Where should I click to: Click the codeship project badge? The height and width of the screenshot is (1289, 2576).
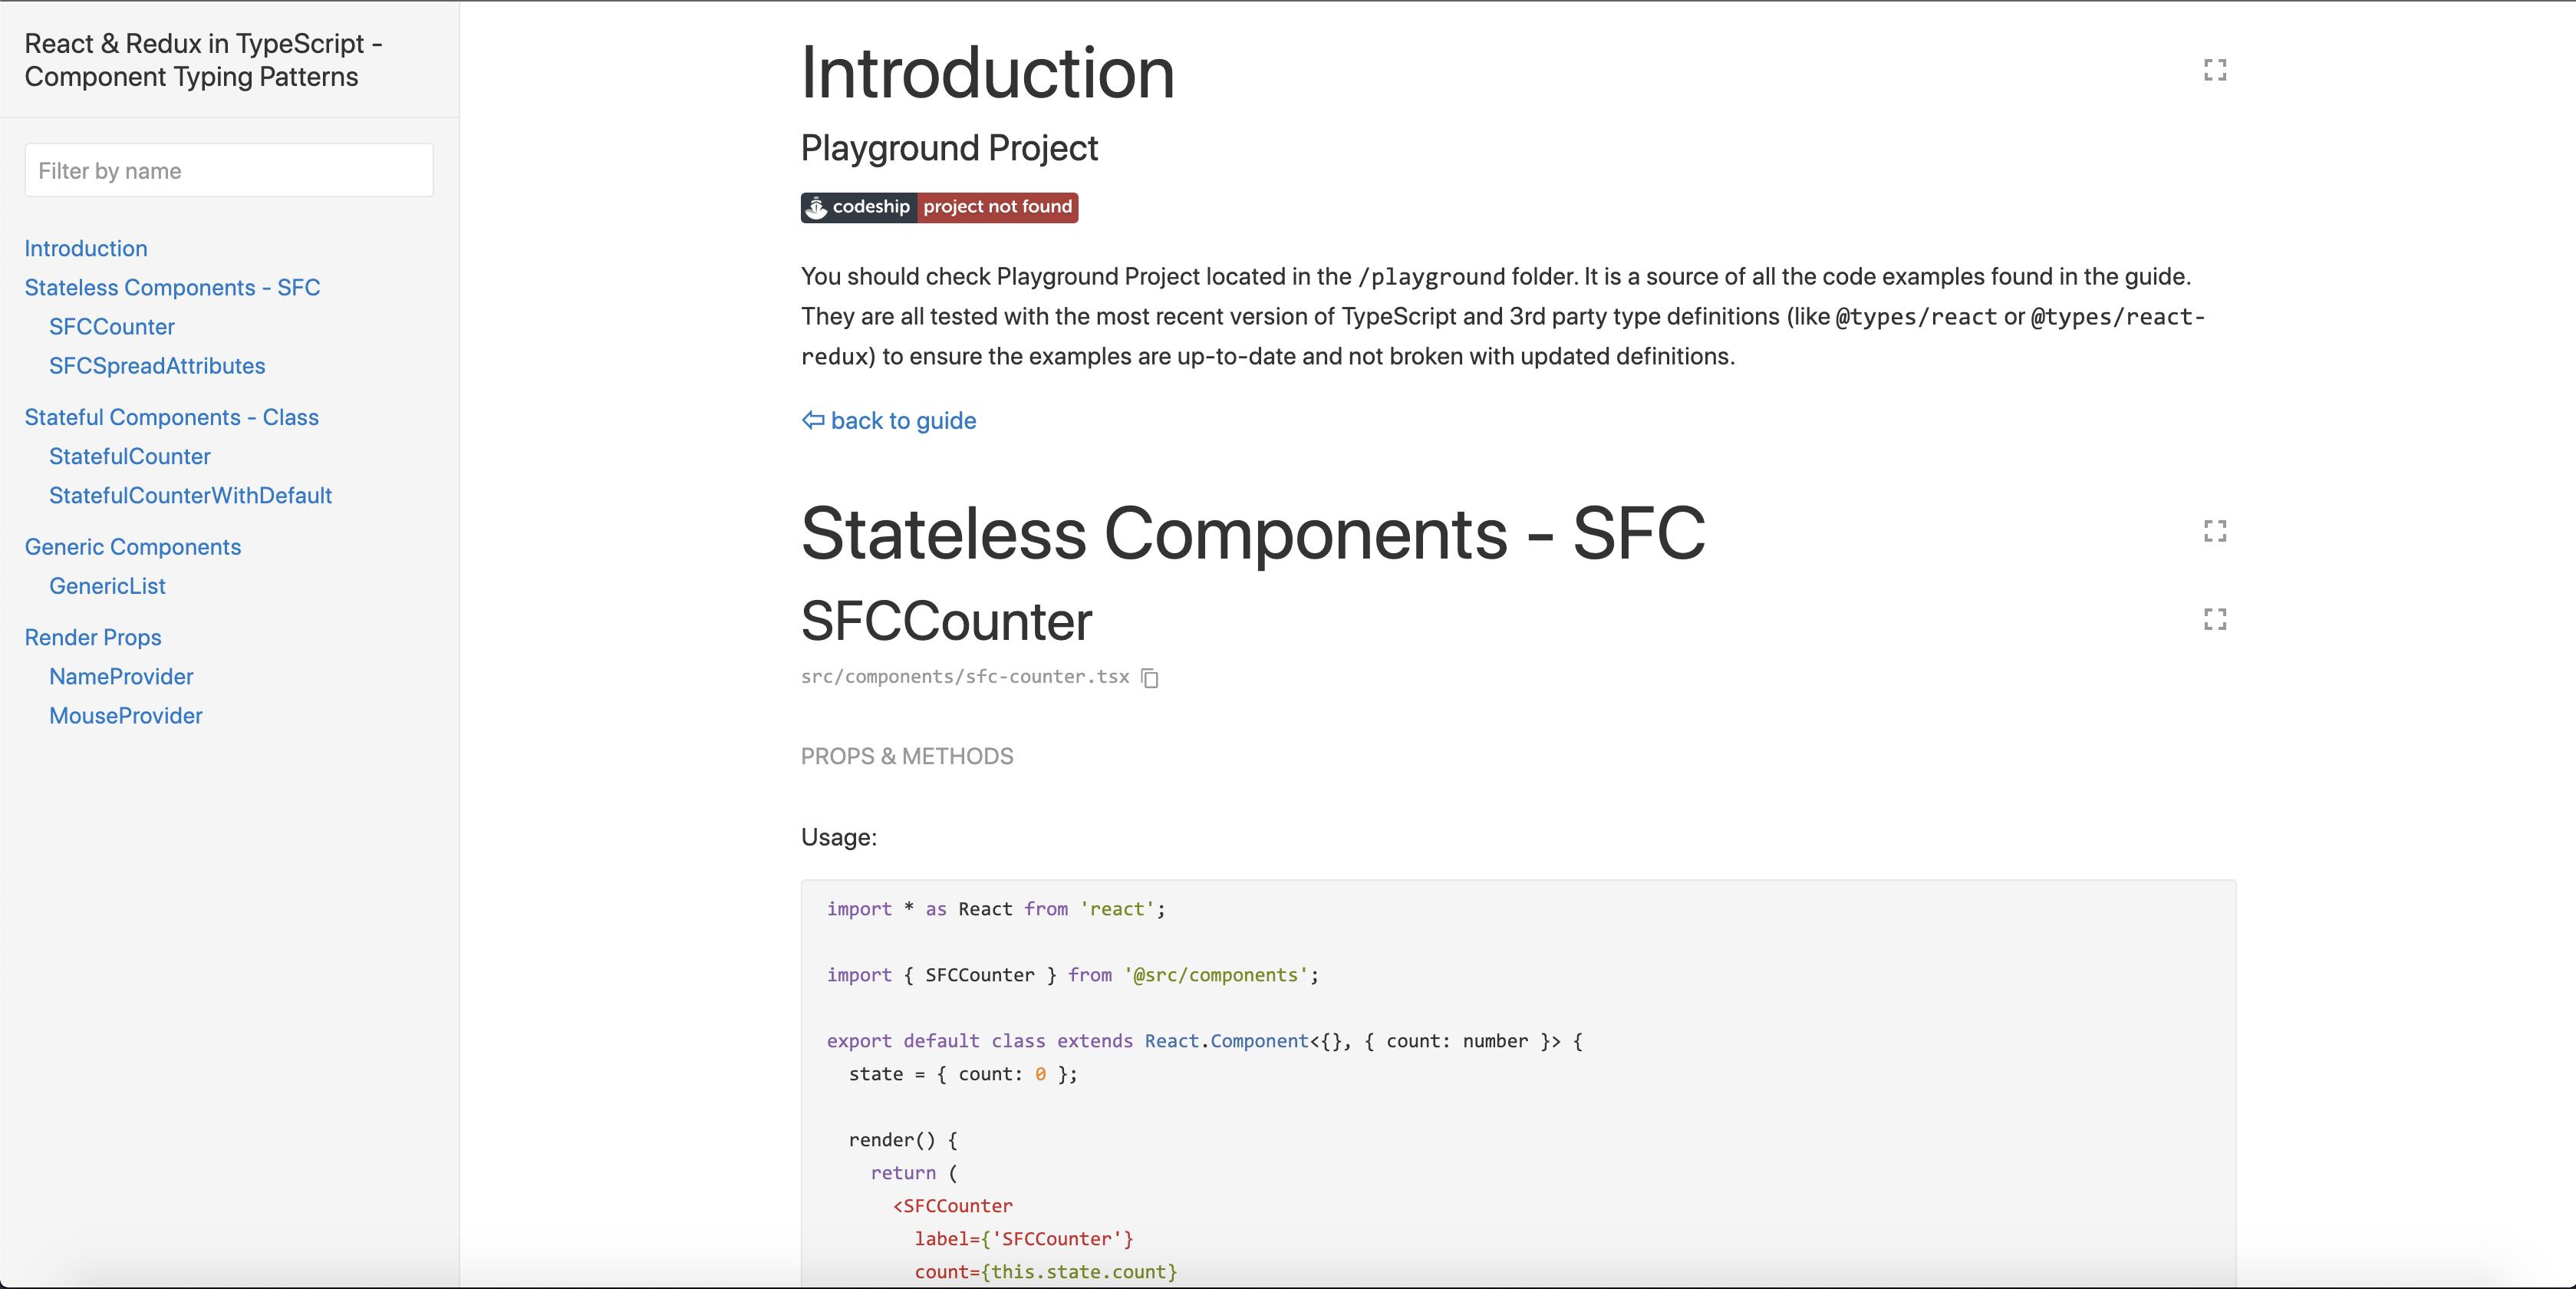click(x=939, y=207)
